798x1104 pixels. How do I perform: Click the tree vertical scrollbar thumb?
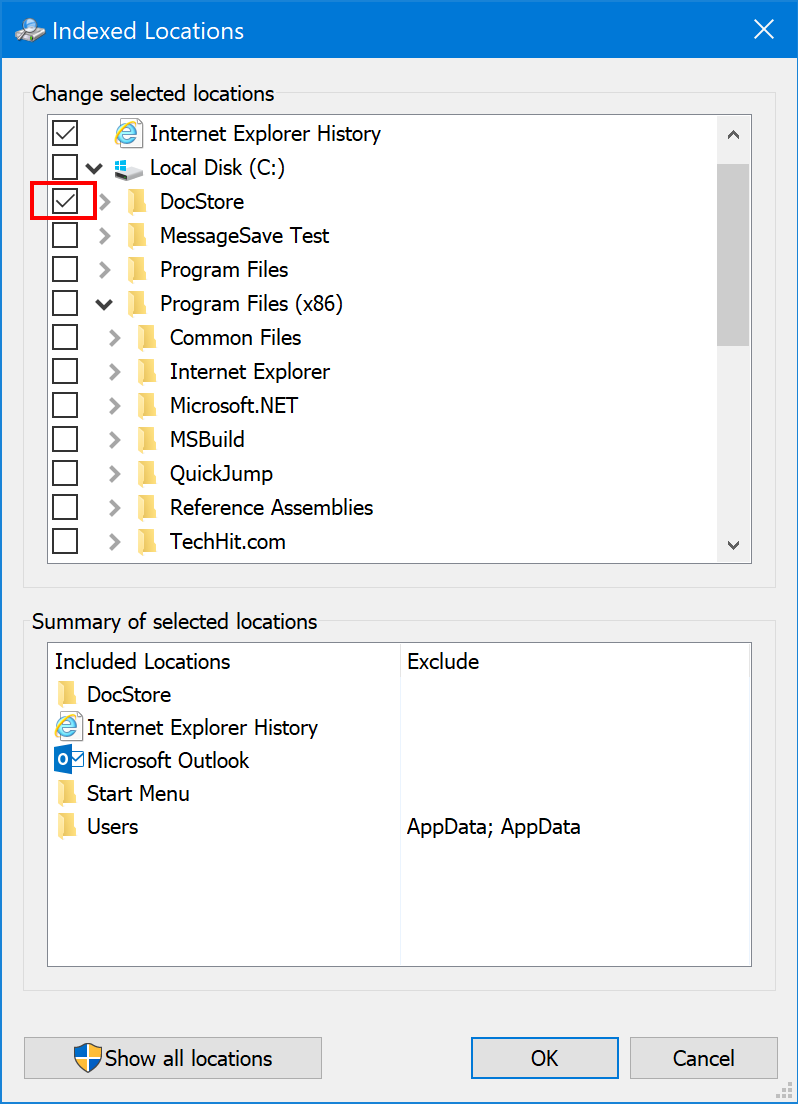click(733, 255)
